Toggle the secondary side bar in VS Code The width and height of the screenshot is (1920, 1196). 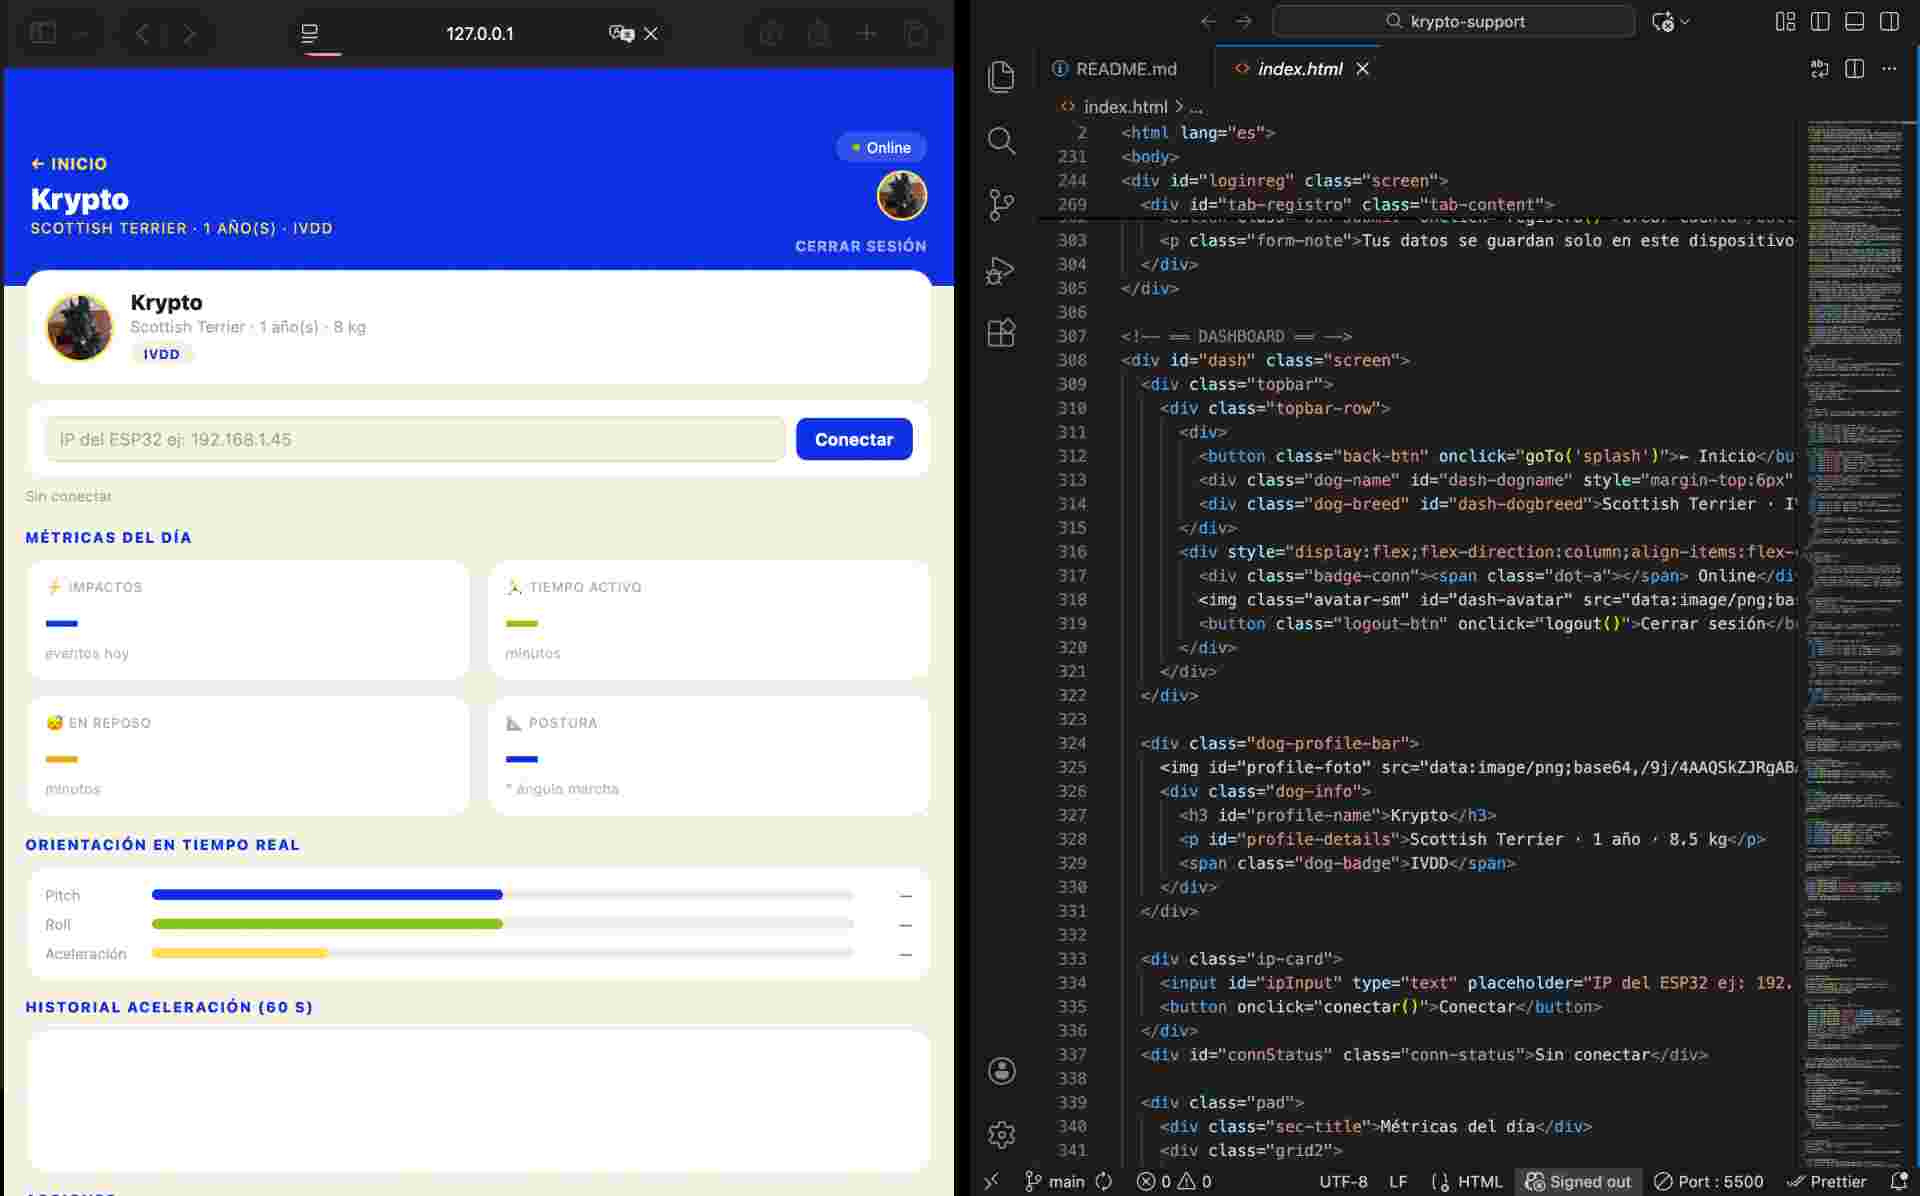pos(1889,21)
